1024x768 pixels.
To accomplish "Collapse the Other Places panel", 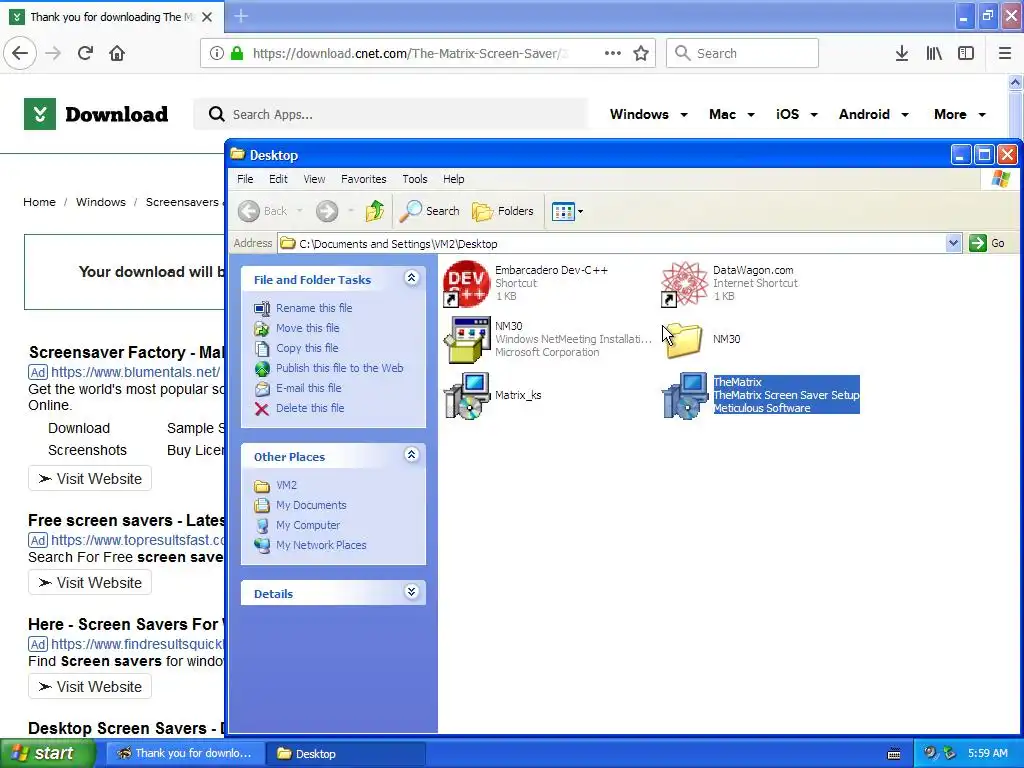I will [411, 455].
